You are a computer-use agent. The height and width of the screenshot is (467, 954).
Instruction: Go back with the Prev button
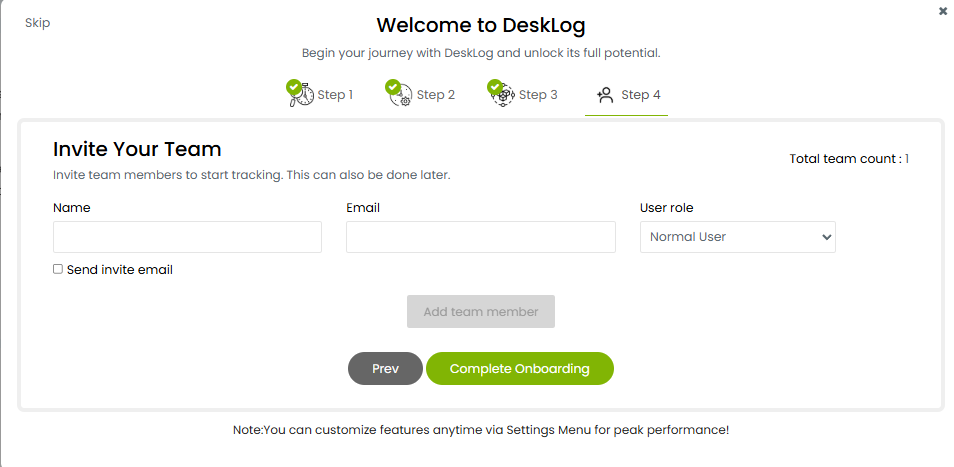385,368
